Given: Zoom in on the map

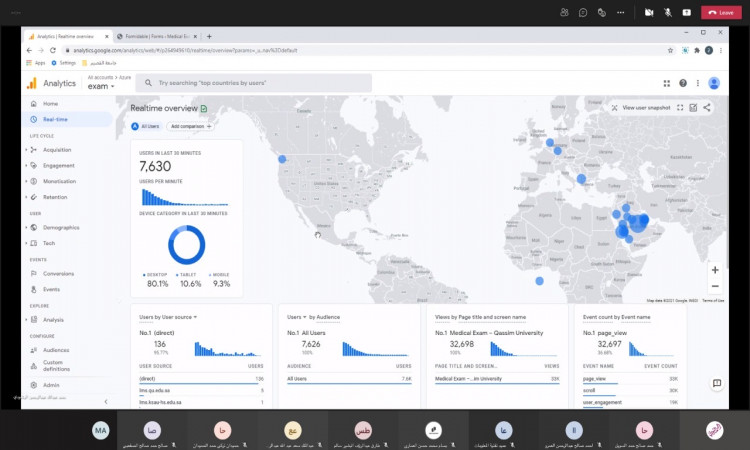Looking at the screenshot, I should click(x=715, y=270).
